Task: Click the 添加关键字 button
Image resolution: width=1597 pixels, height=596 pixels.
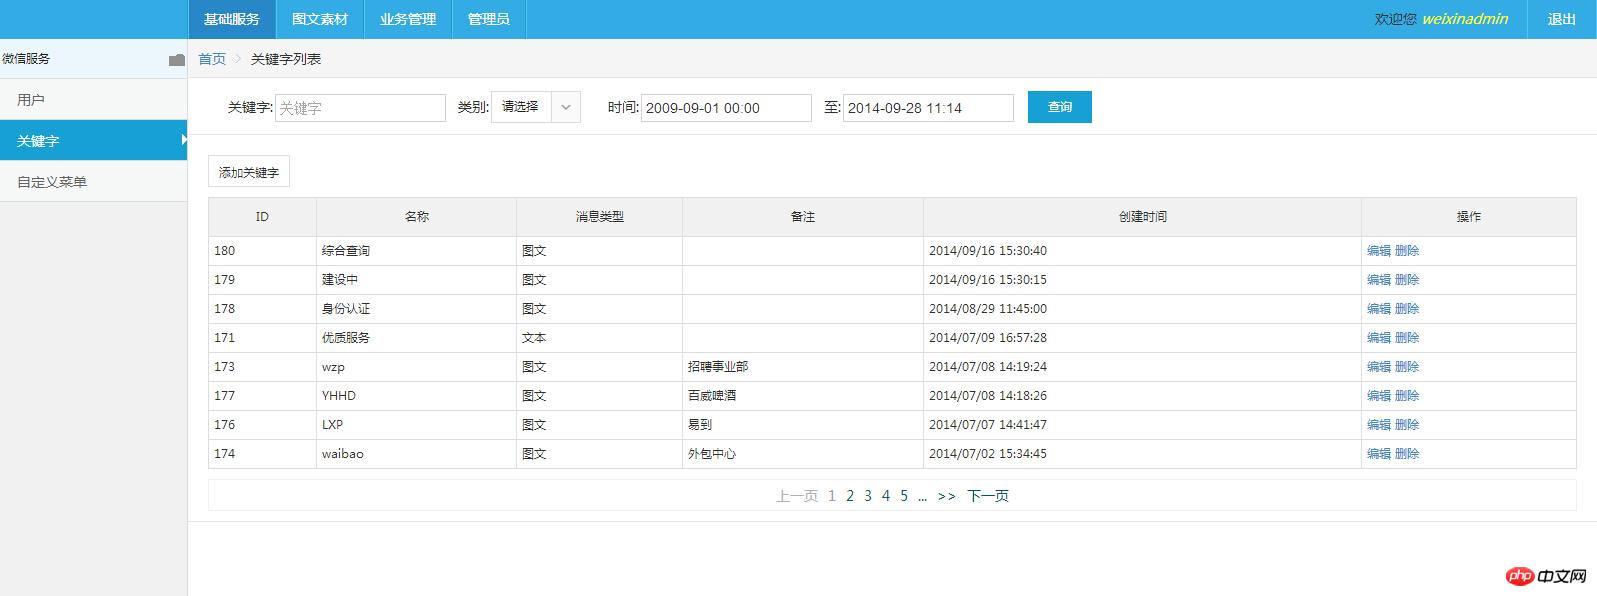Action: point(249,172)
